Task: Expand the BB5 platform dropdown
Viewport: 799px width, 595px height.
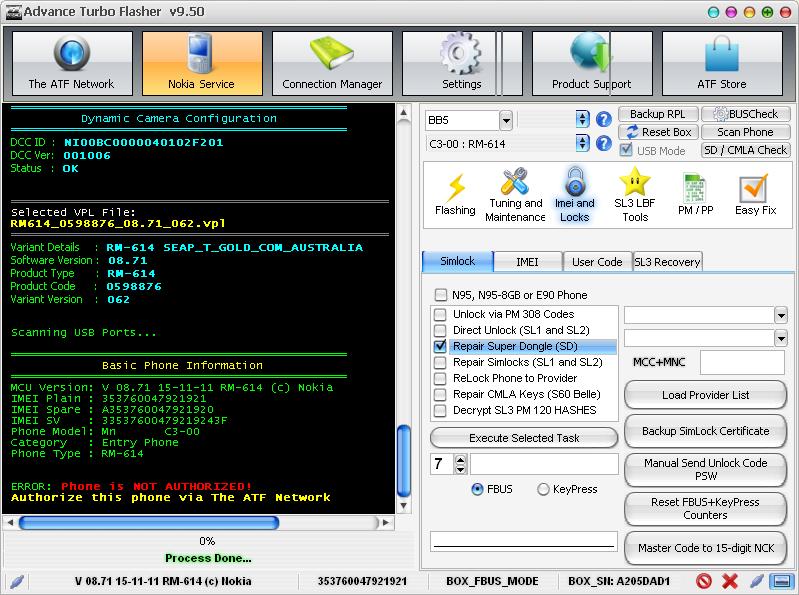Action: pos(505,121)
